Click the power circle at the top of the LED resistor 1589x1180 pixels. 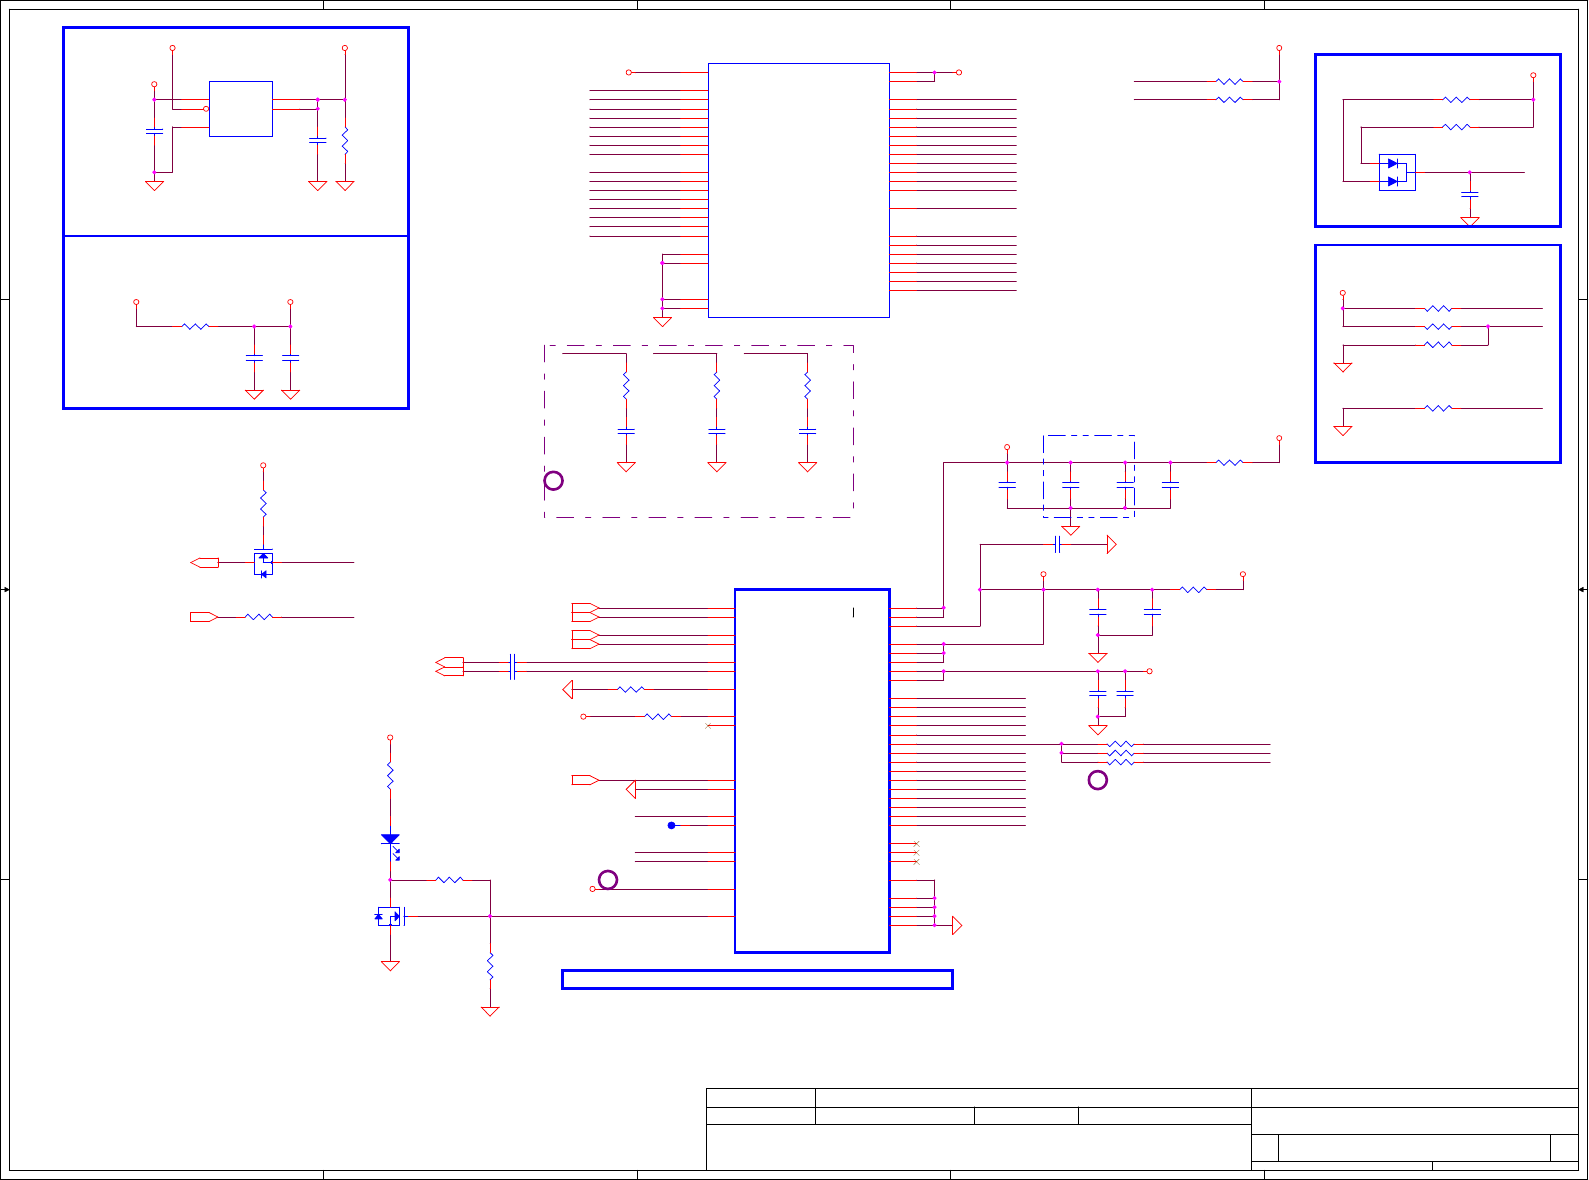tap(390, 738)
